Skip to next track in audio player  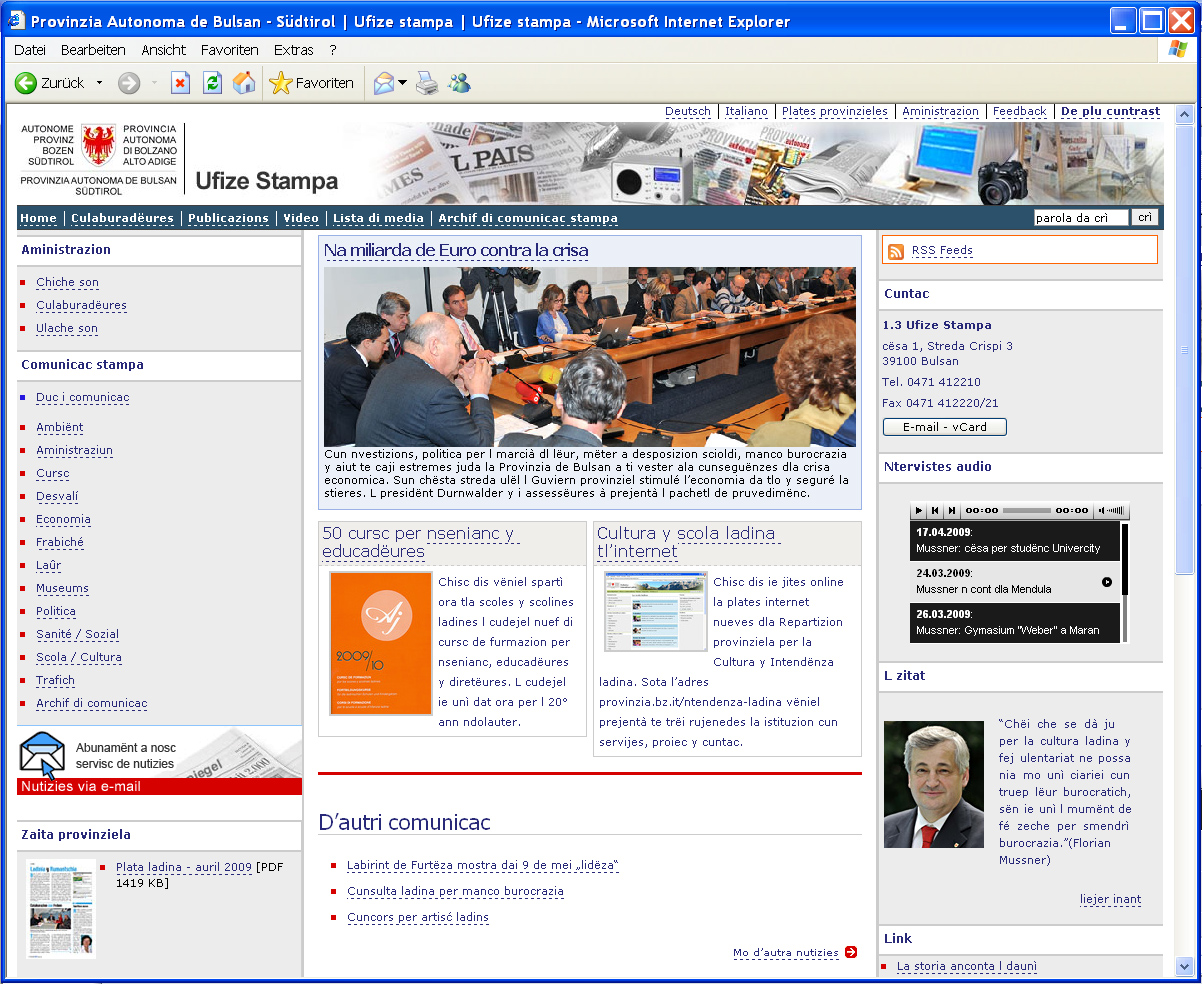[x=952, y=511]
